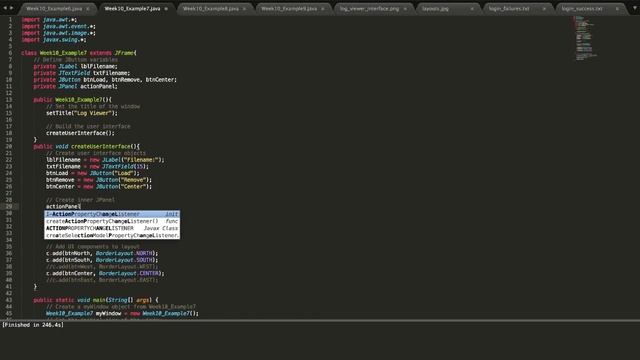Click the txtFilename = new JTextField(15) line
The height and width of the screenshot is (360, 640).
pos(97,167)
